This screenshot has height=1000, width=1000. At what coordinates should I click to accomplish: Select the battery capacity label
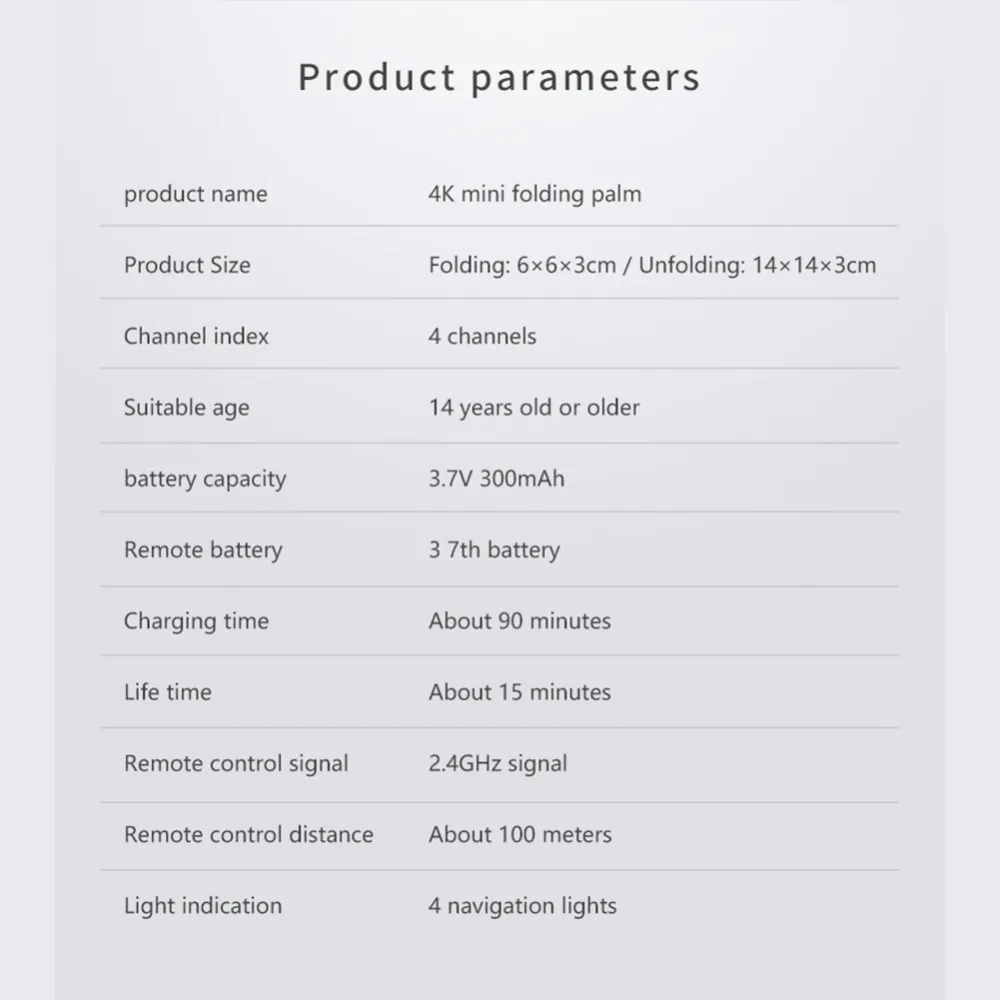click(205, 480)
